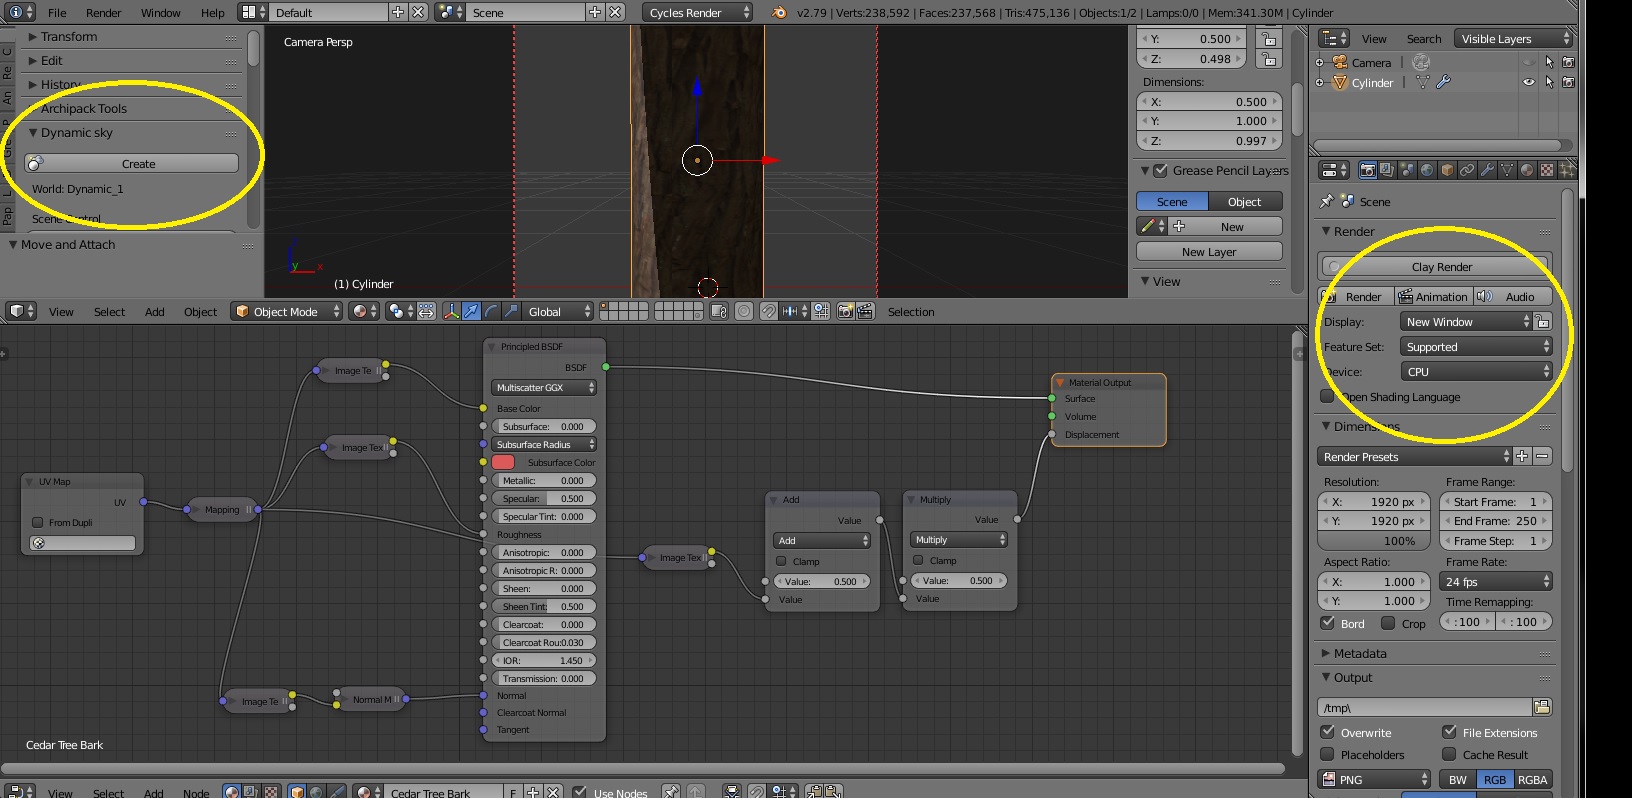
Task: Open the World properties tab
Action: [1427, 170]
